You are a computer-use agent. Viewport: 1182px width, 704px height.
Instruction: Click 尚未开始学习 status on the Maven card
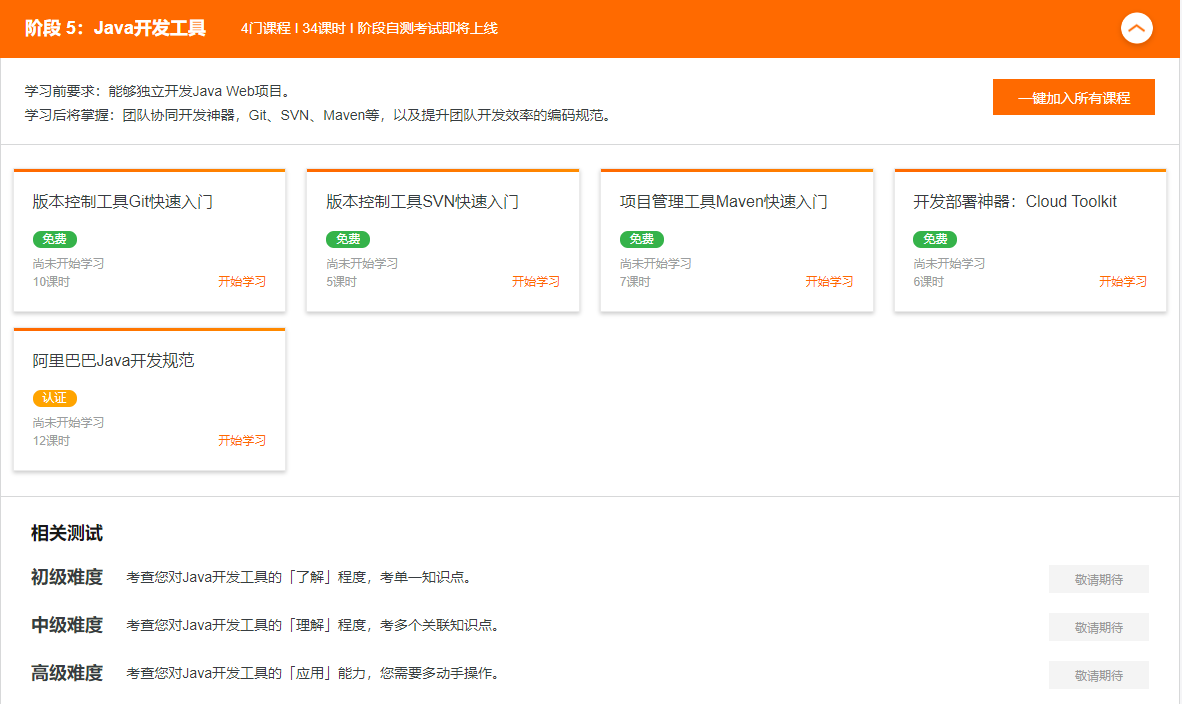656,263
